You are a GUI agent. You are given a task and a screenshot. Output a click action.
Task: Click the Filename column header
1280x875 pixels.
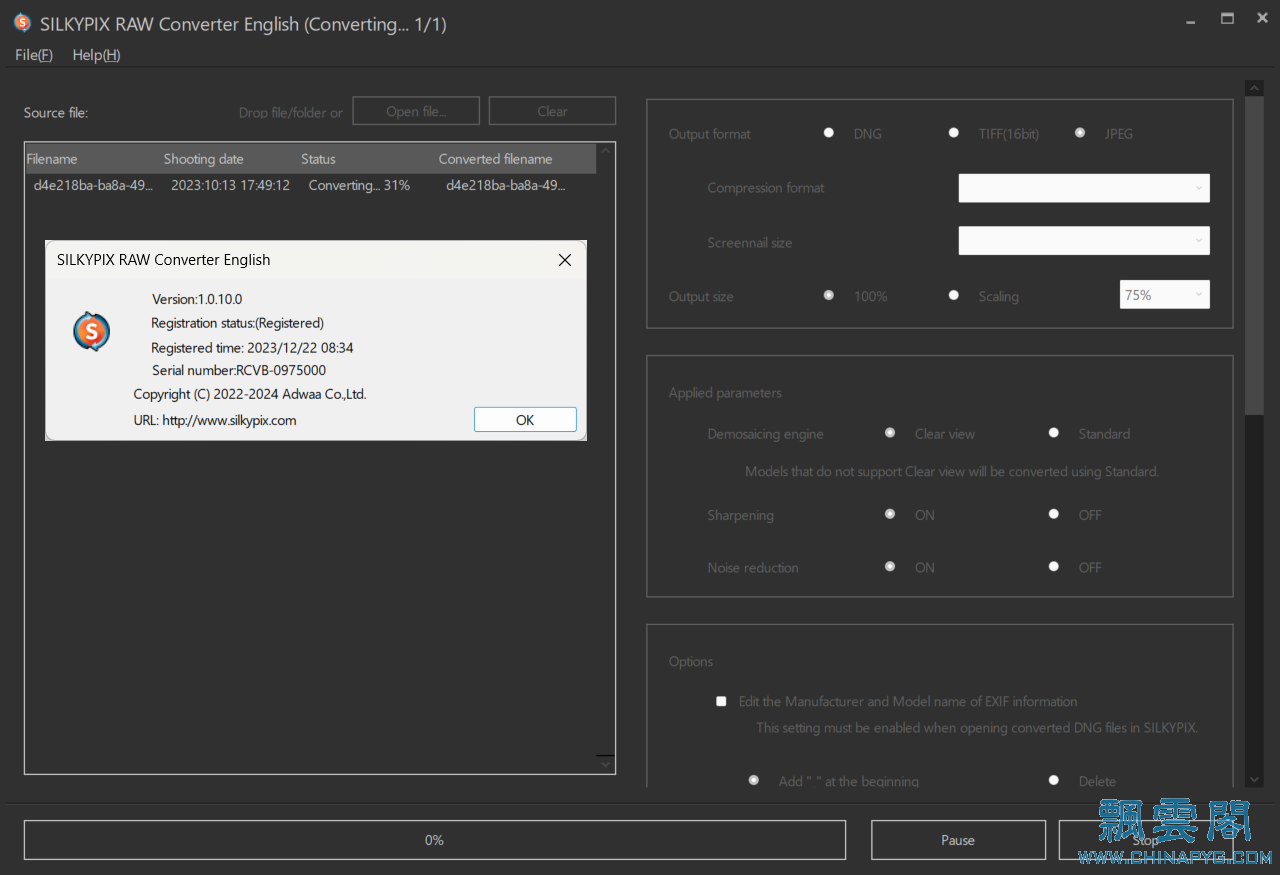pyautogui.click(x=93, y=159)
